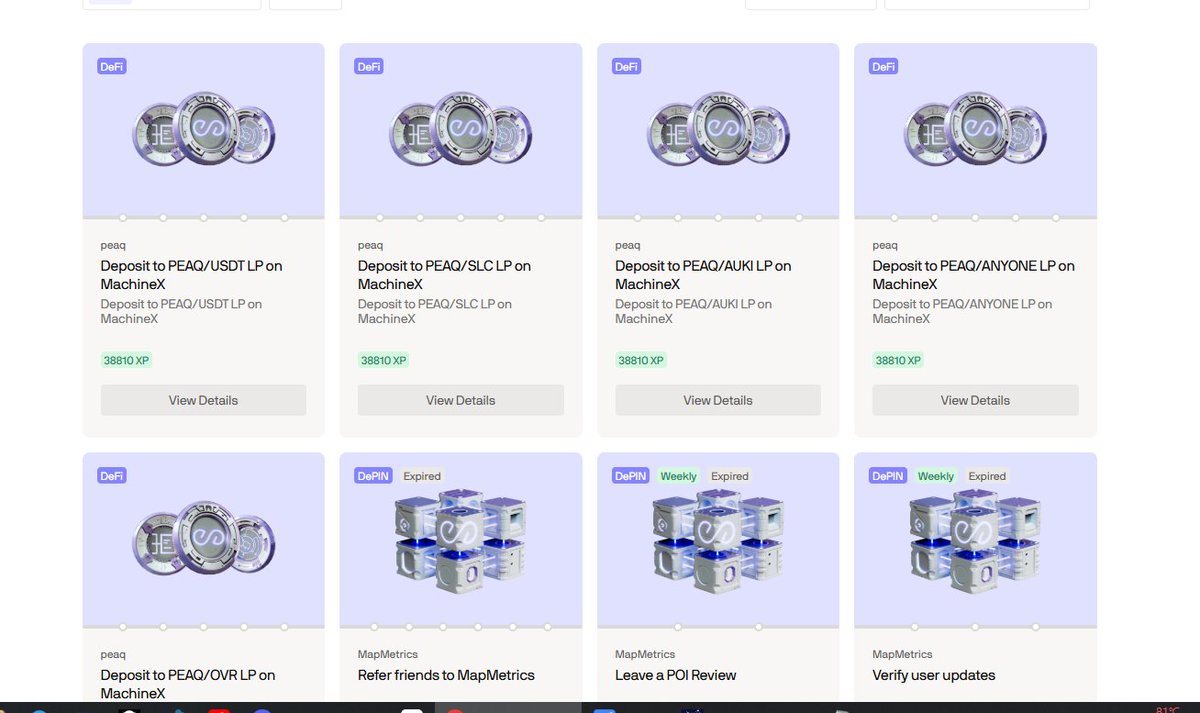Select the Weekly tag on Leave a POI Review card
The height and width of the screenshot is (713, 1200).
(678, 476)
